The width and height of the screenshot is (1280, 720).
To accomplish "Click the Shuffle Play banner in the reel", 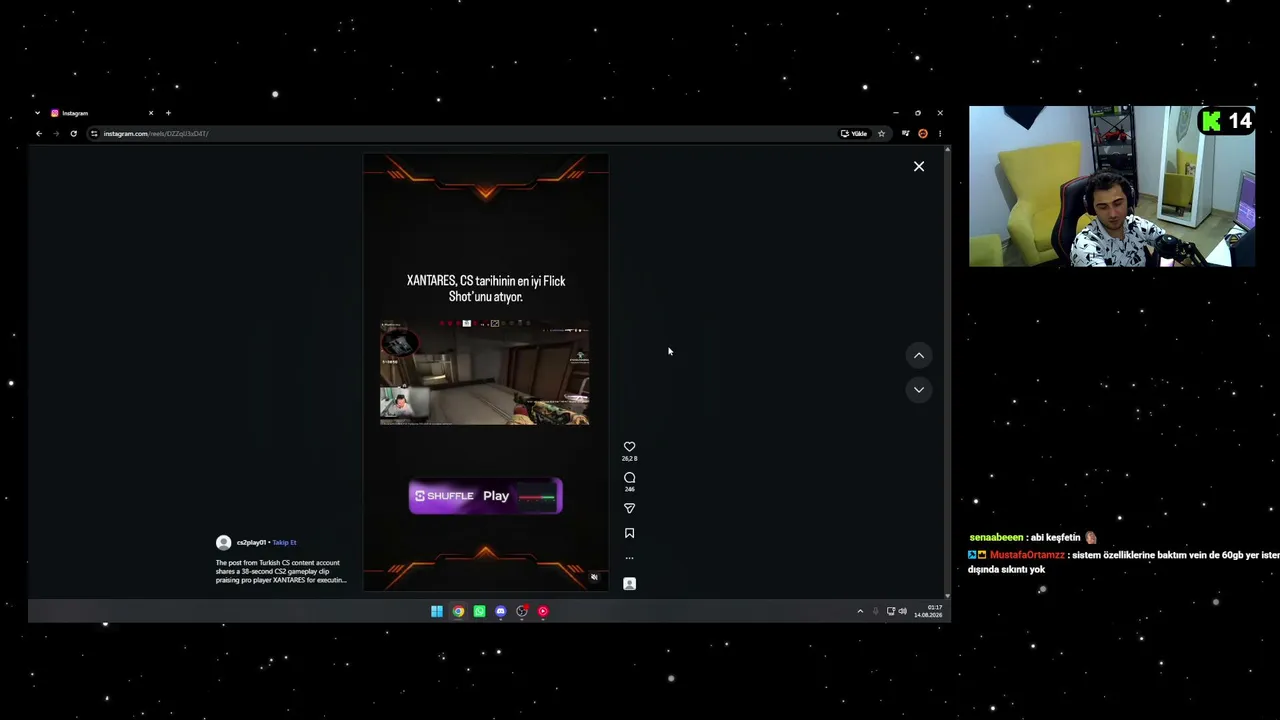I will pyautogui.click(x=486, y=496).
